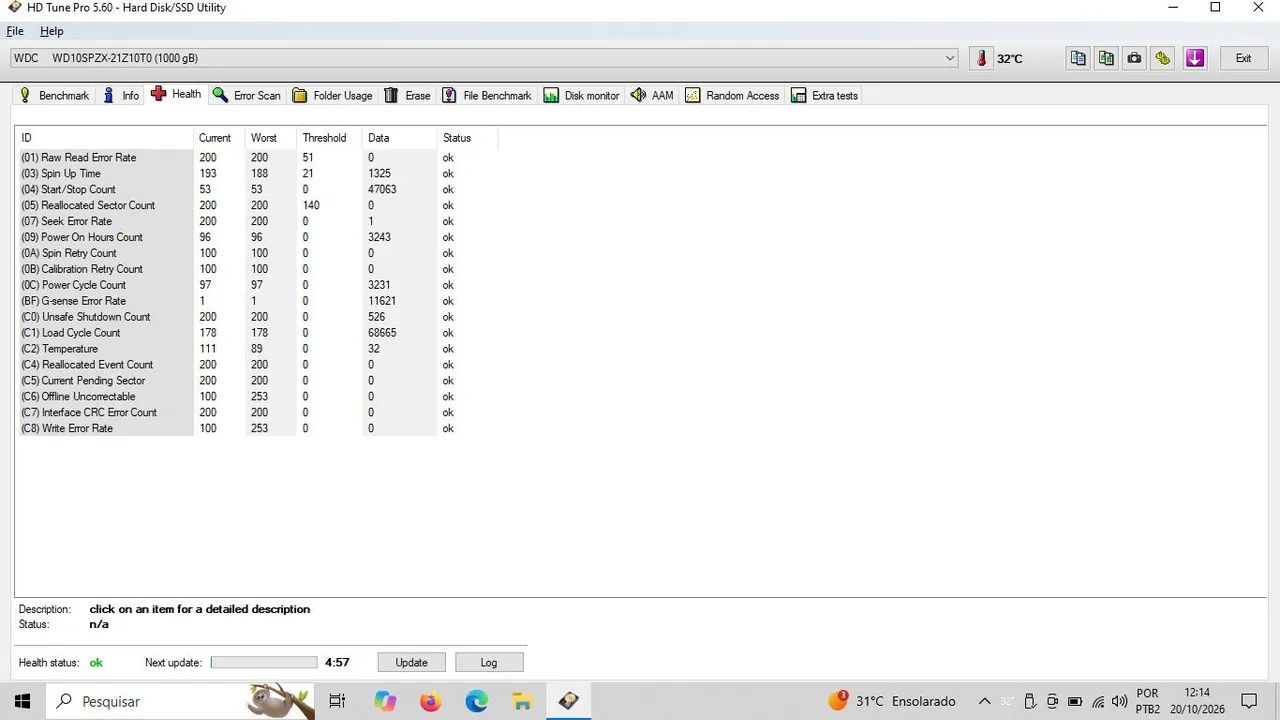This screenshot has height=720, width=1280.
Task: Copy text to clipboard toolbar icon
Action: (x=1078, y=58)
